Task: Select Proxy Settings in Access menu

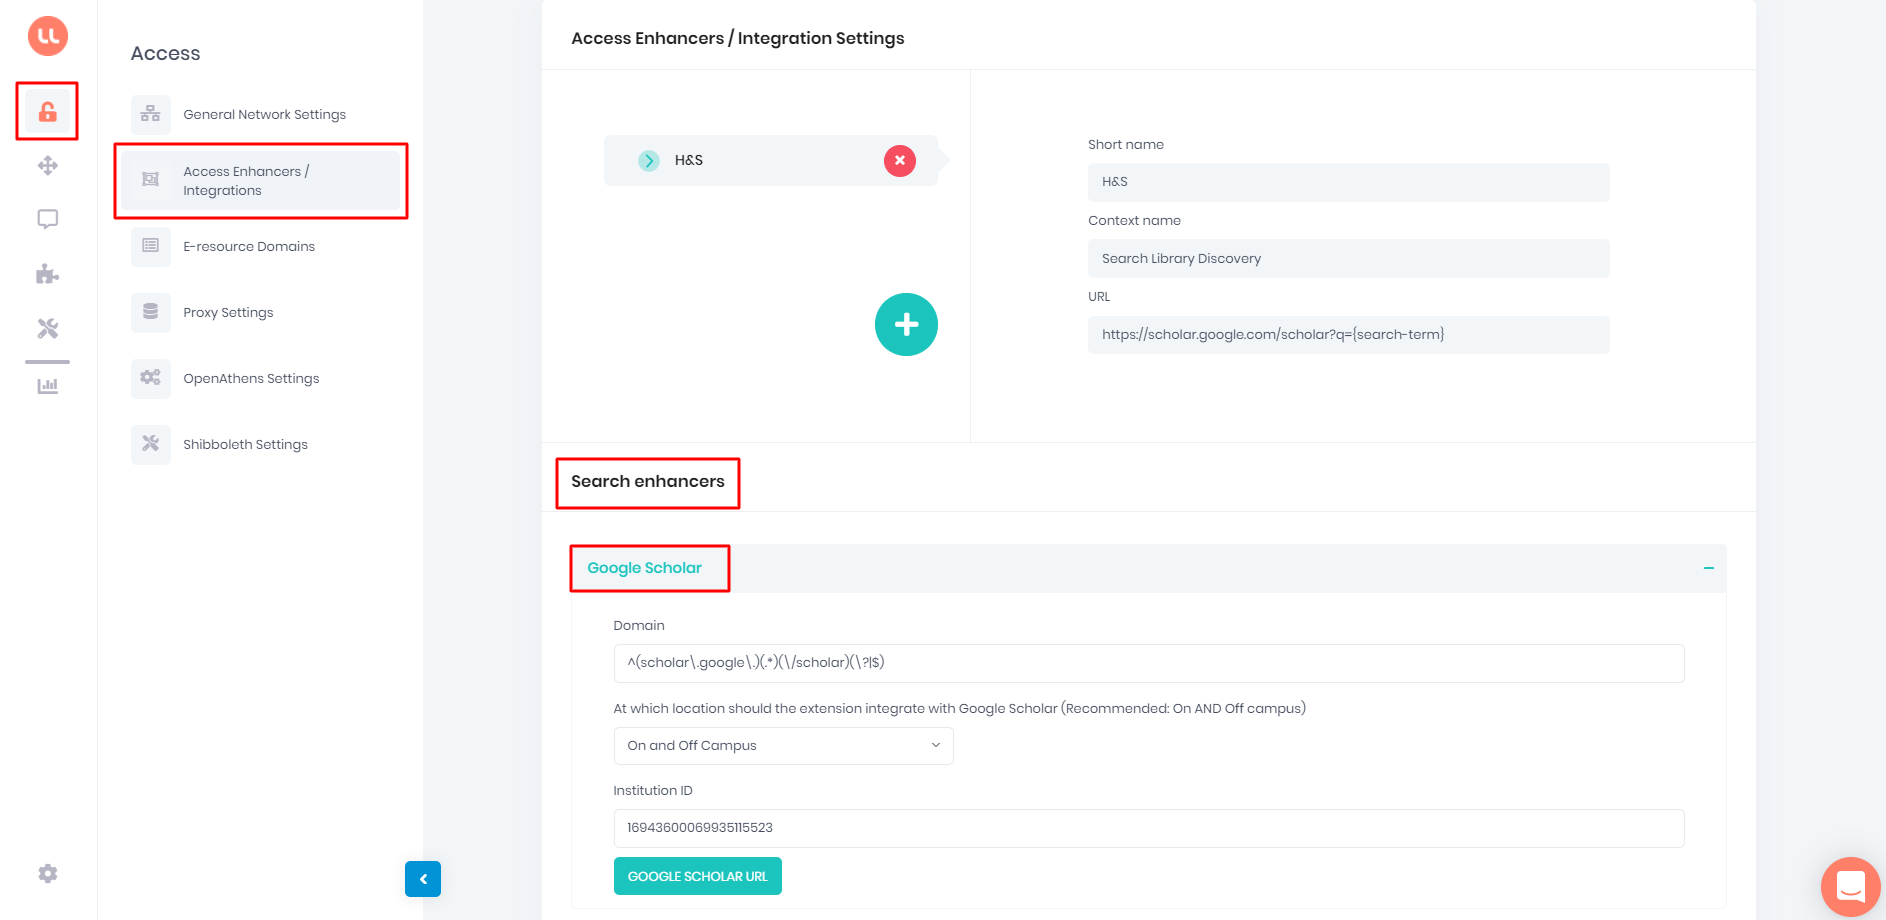Action: (x=227, y=312)
